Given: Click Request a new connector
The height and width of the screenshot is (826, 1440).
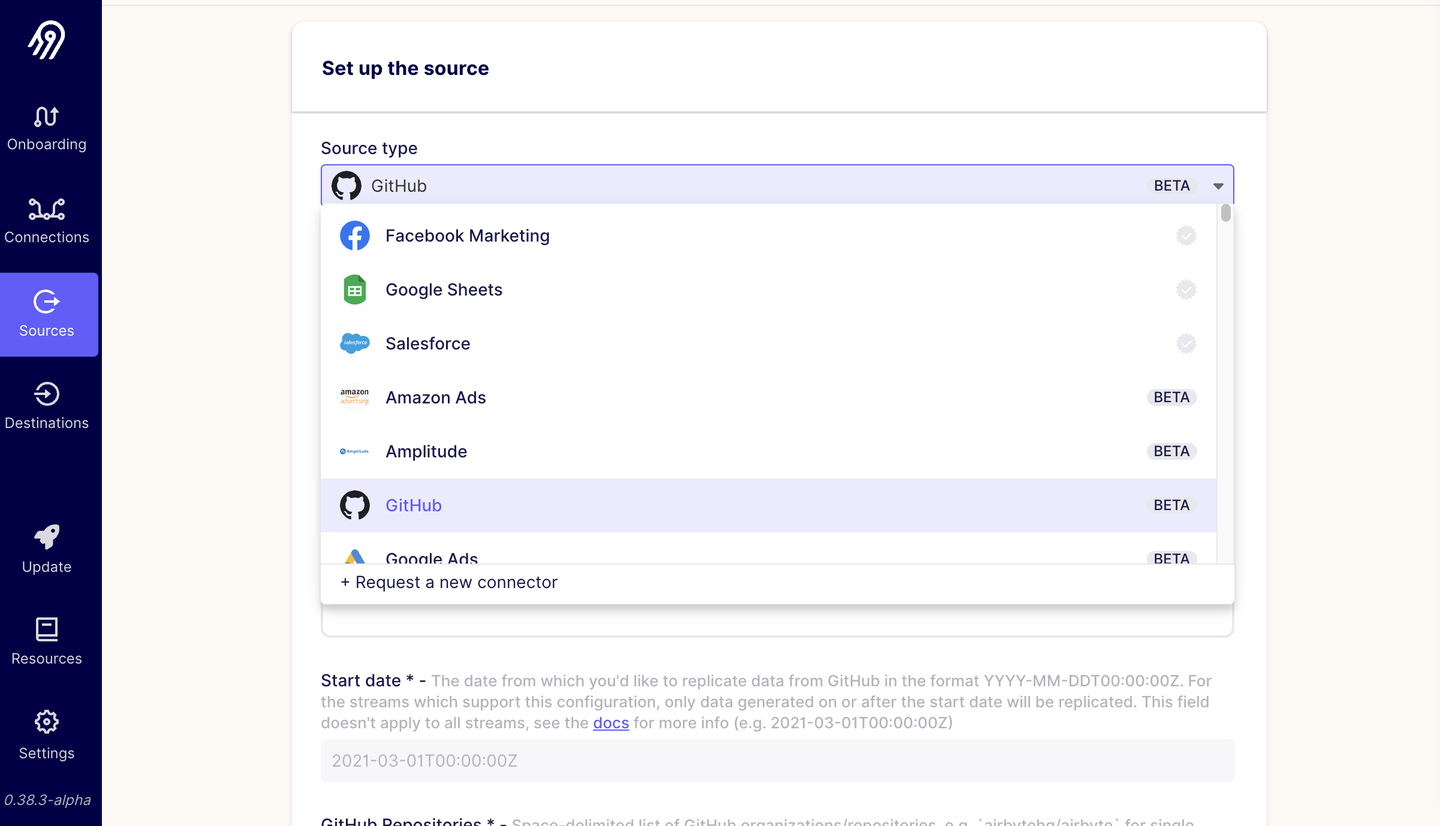Looking at the screenshot, I should tap(449, 583).
